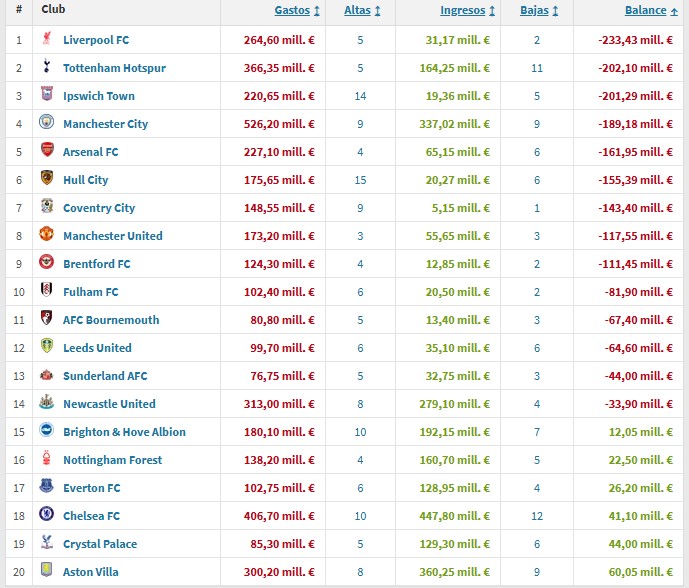The height and width of the screenshot is (588, 689).
Task: Click the Liverpool FC club crest
Action: click(x=47, y=38)
